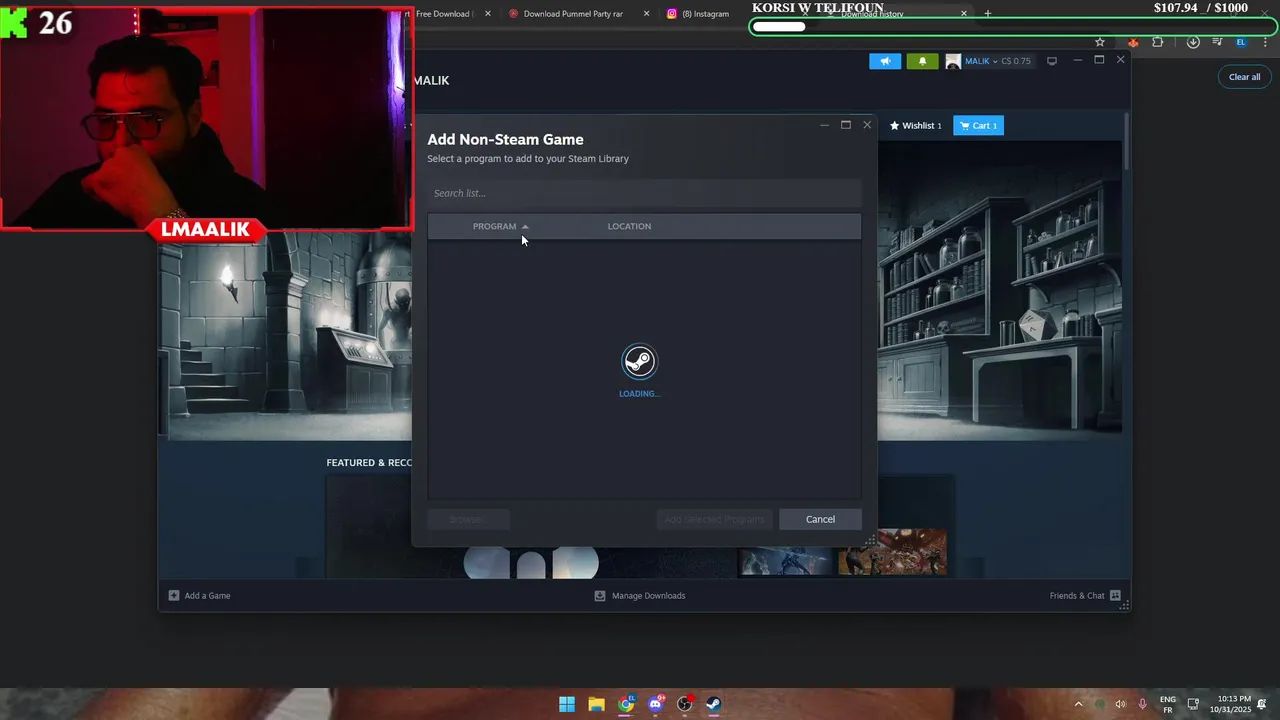Click Add a Game in Steam
The image size is (1280, 720).
[x=200, y=596]
